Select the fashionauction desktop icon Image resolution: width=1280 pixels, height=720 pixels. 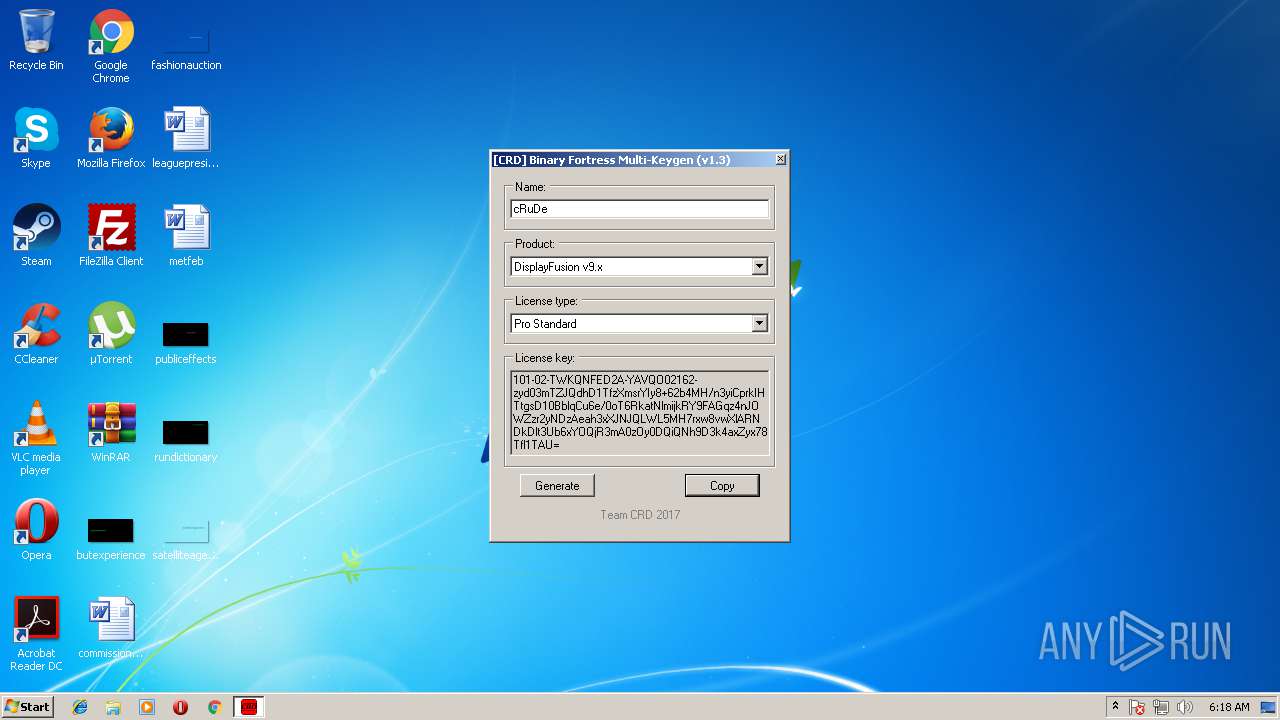click(x=186, y=47)
